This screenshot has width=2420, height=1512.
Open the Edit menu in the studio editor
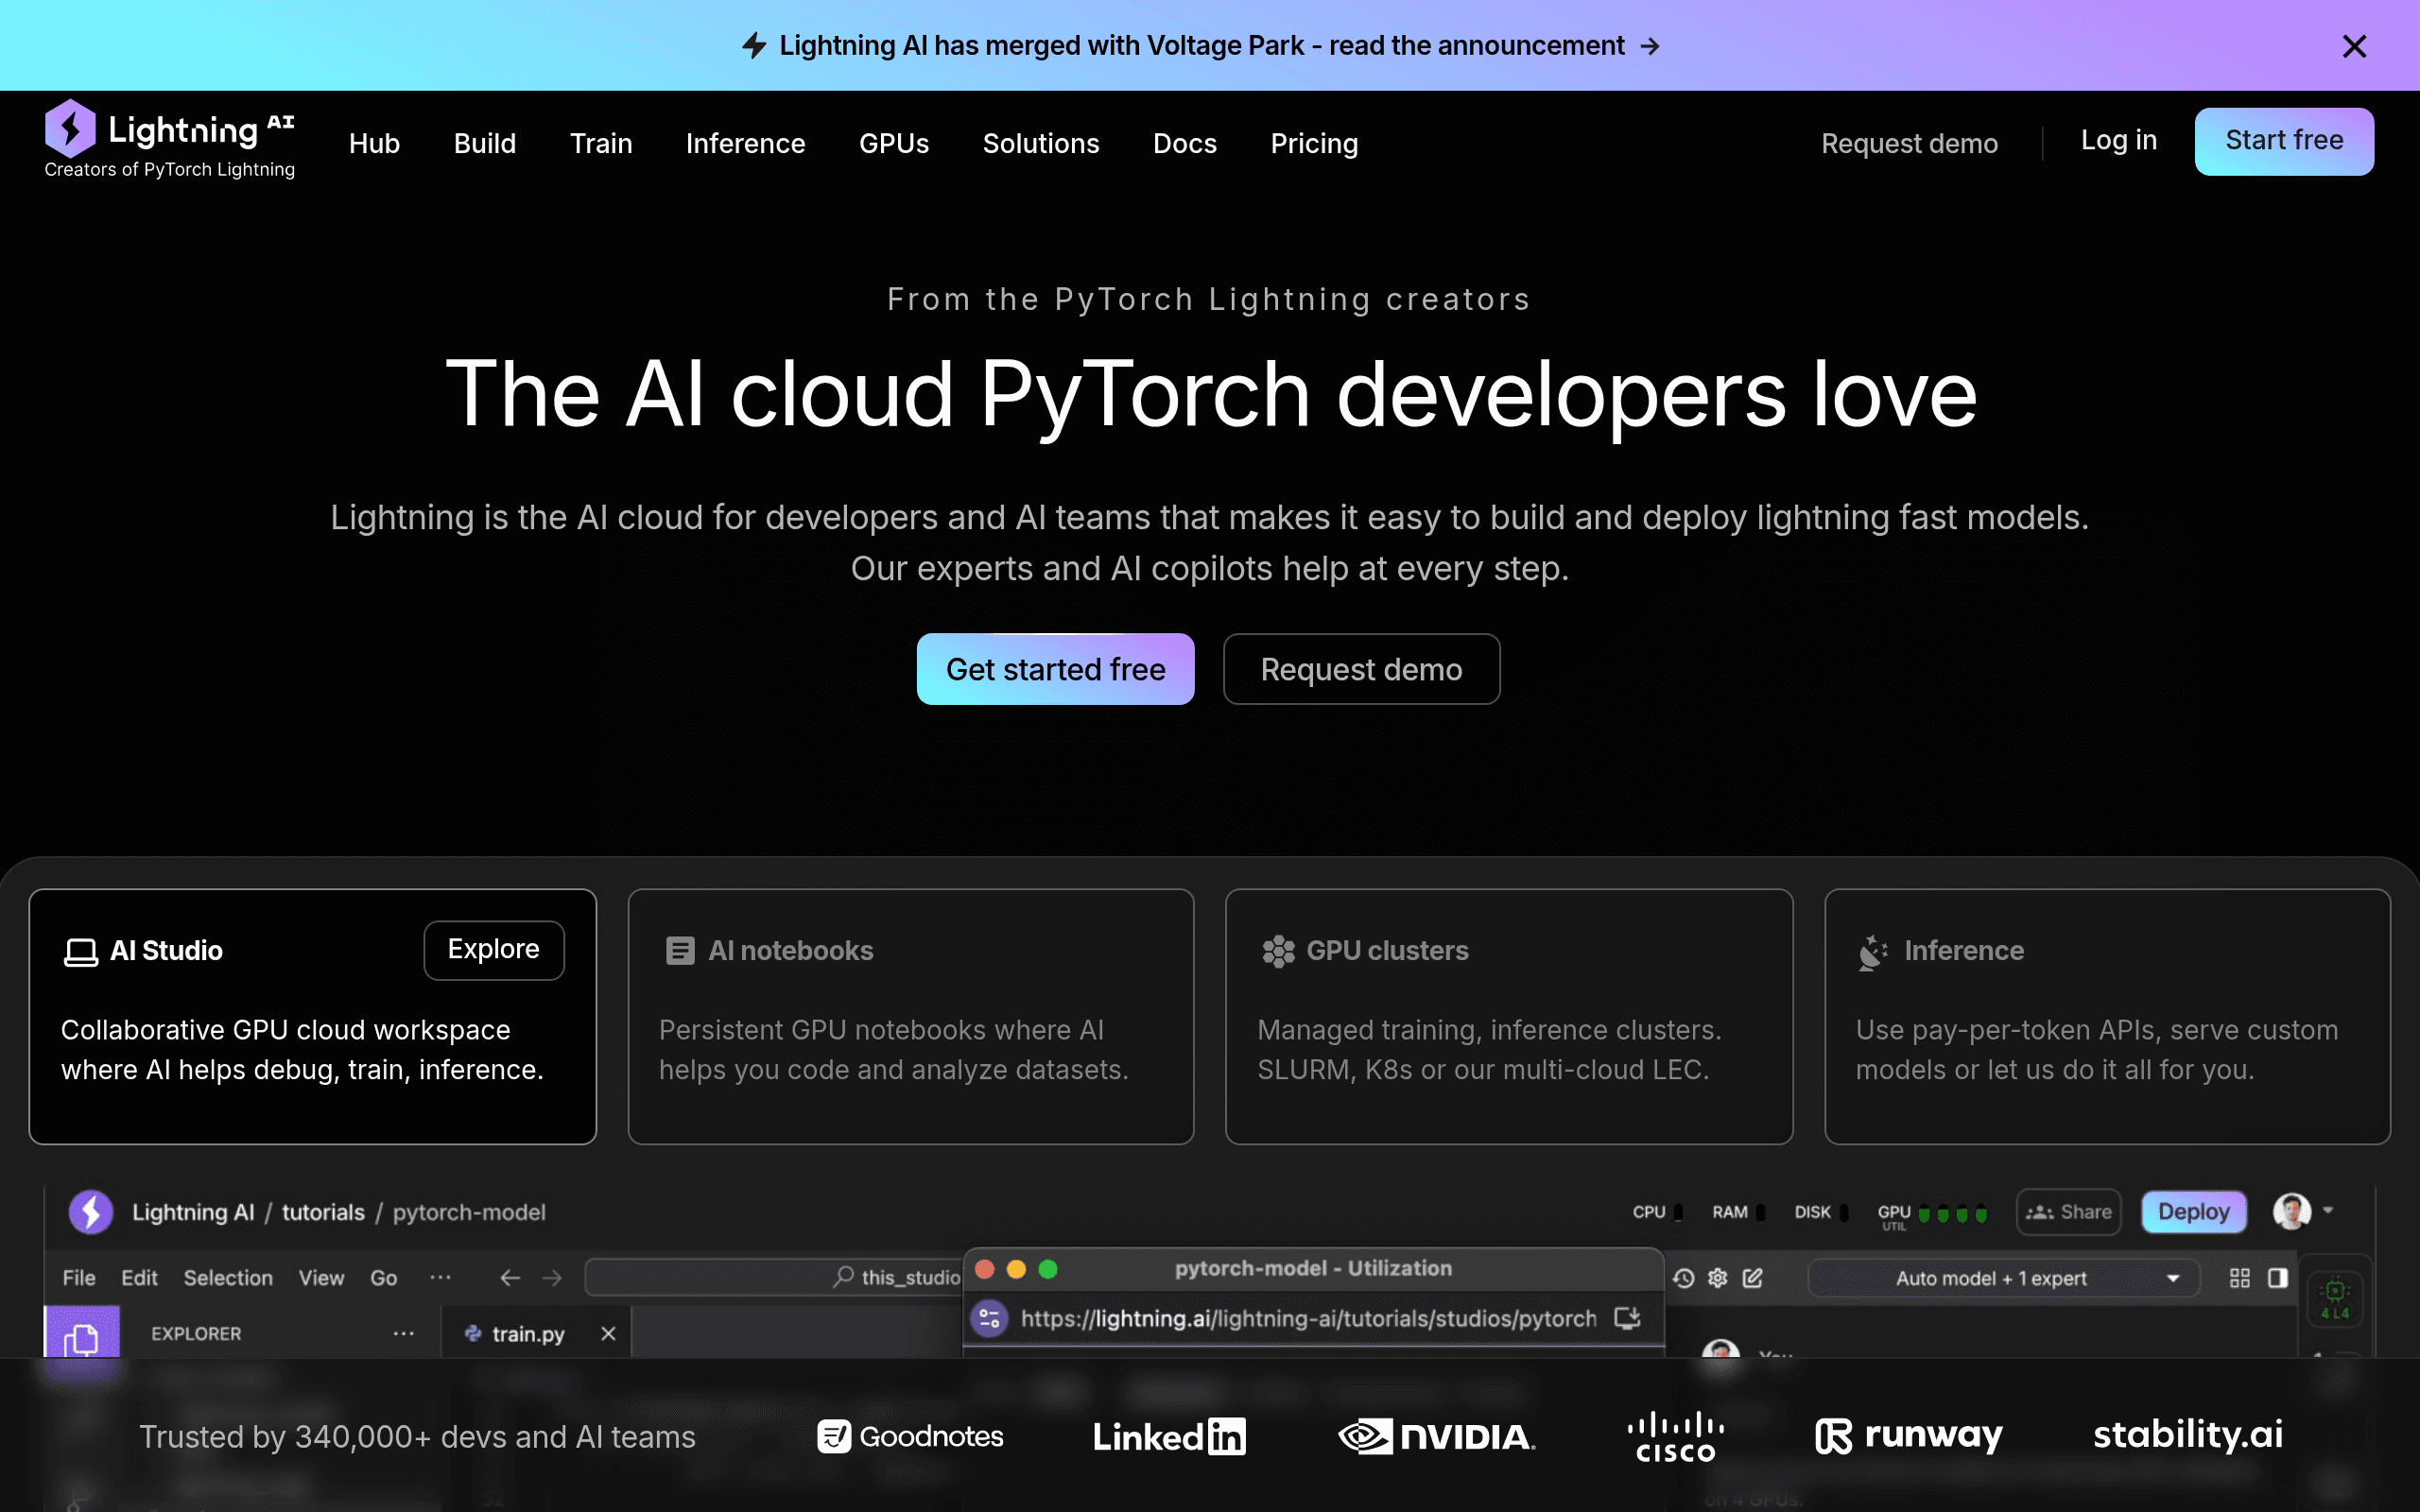pos(139,1277)
